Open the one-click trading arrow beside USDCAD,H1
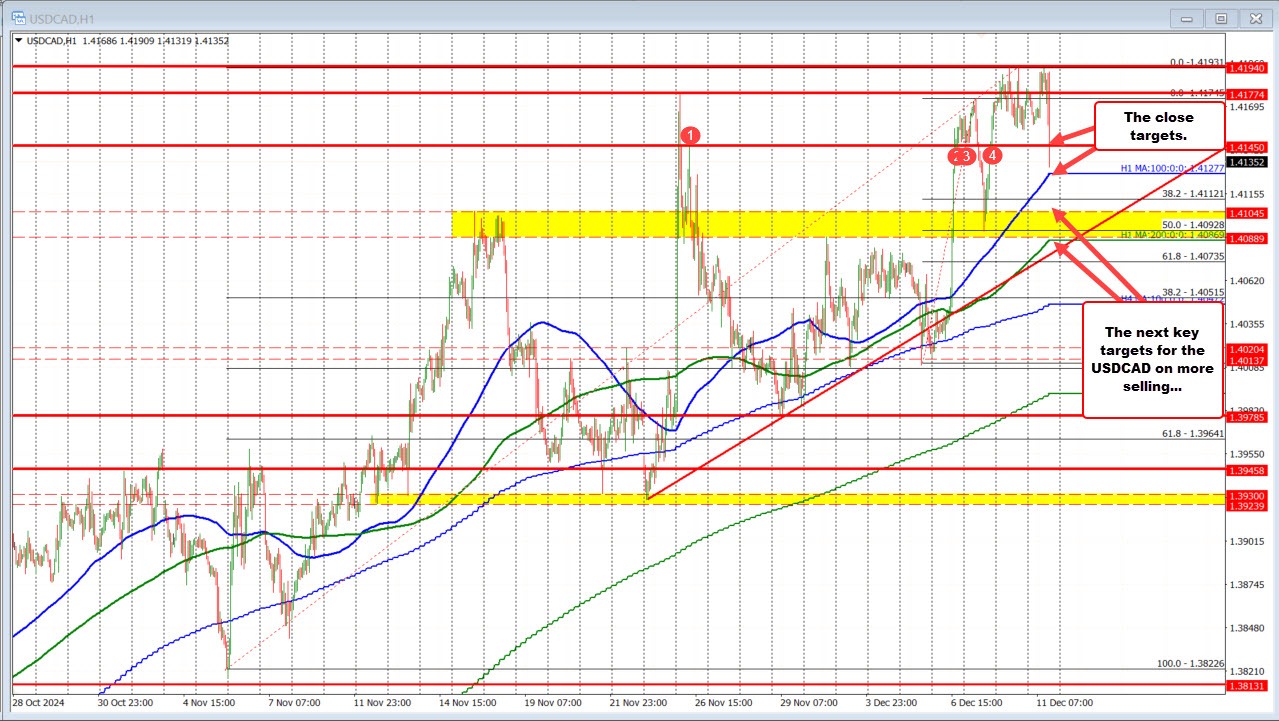 point(19,41)
